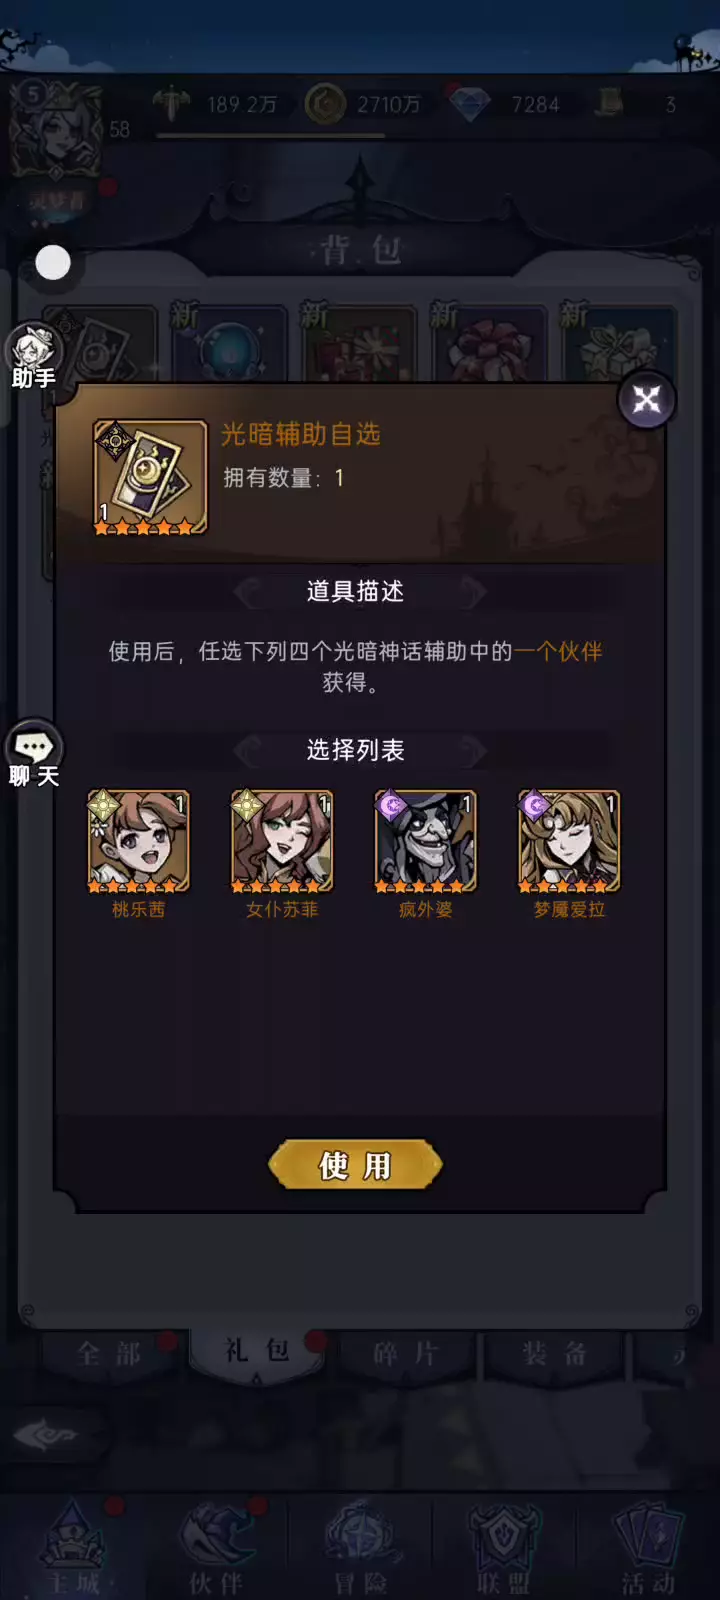Viewport: 720px width, 1600px height.
Task: Open 活动 in bottom navigation
Action: tap(647, 1547)
